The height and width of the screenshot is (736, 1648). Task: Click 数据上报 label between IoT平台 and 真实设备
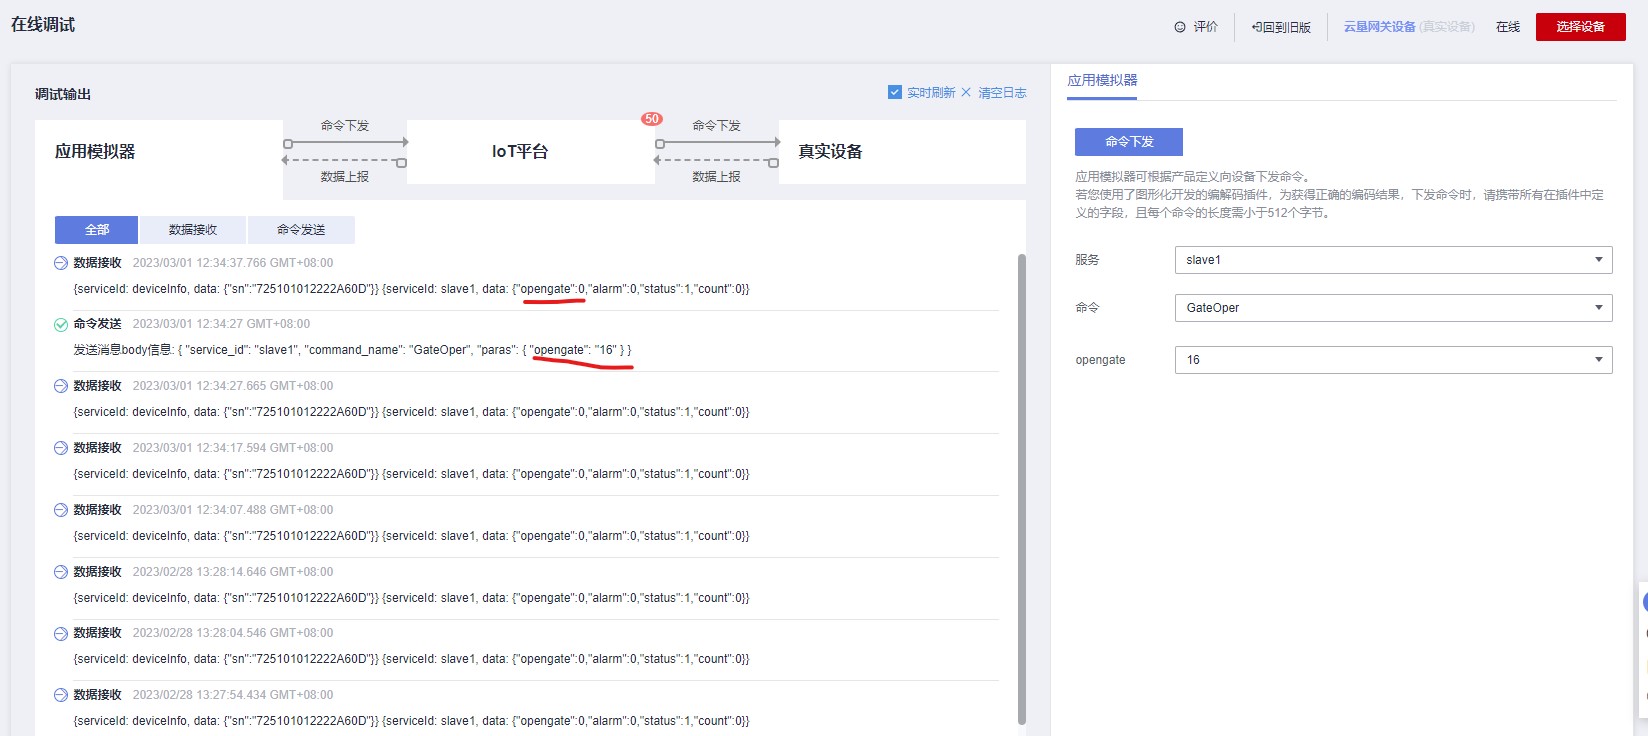pos(717,177)
